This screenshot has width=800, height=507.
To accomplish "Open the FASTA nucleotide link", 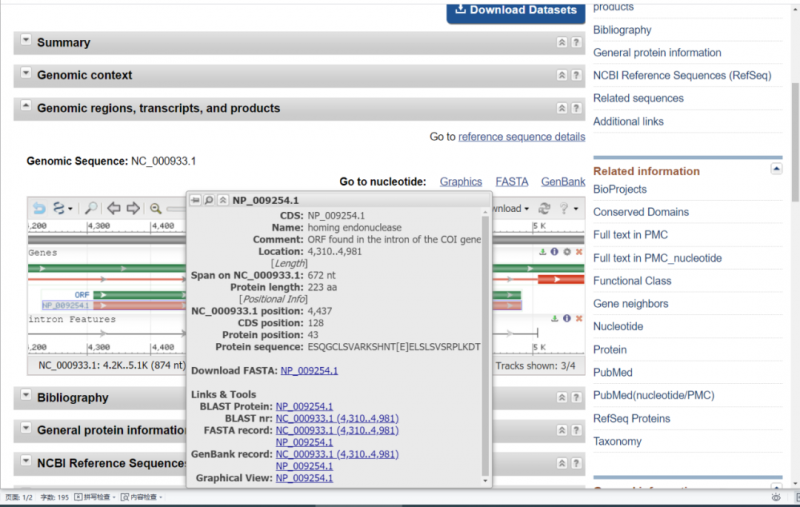I will 512,182.
